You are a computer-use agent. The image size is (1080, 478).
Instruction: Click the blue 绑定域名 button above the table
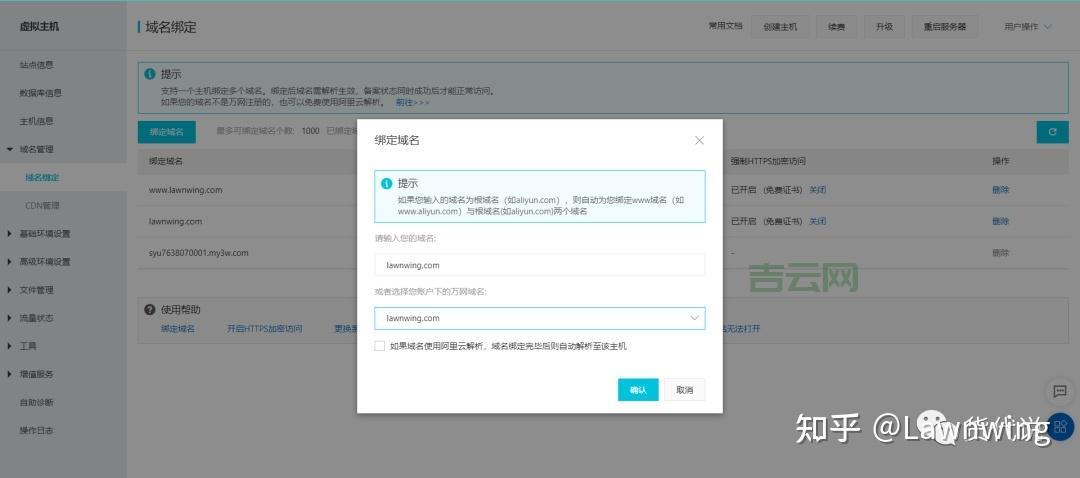click(167, 132)
